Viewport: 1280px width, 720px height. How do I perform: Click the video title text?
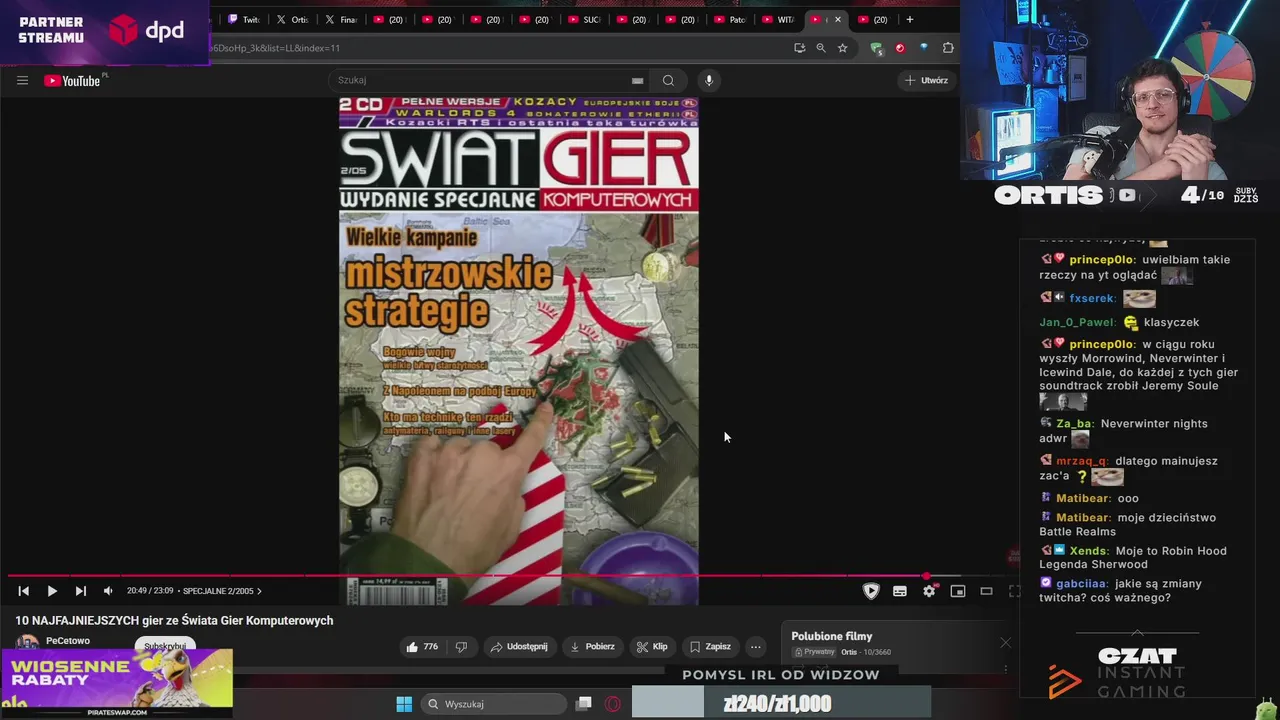tap(174, 621)
